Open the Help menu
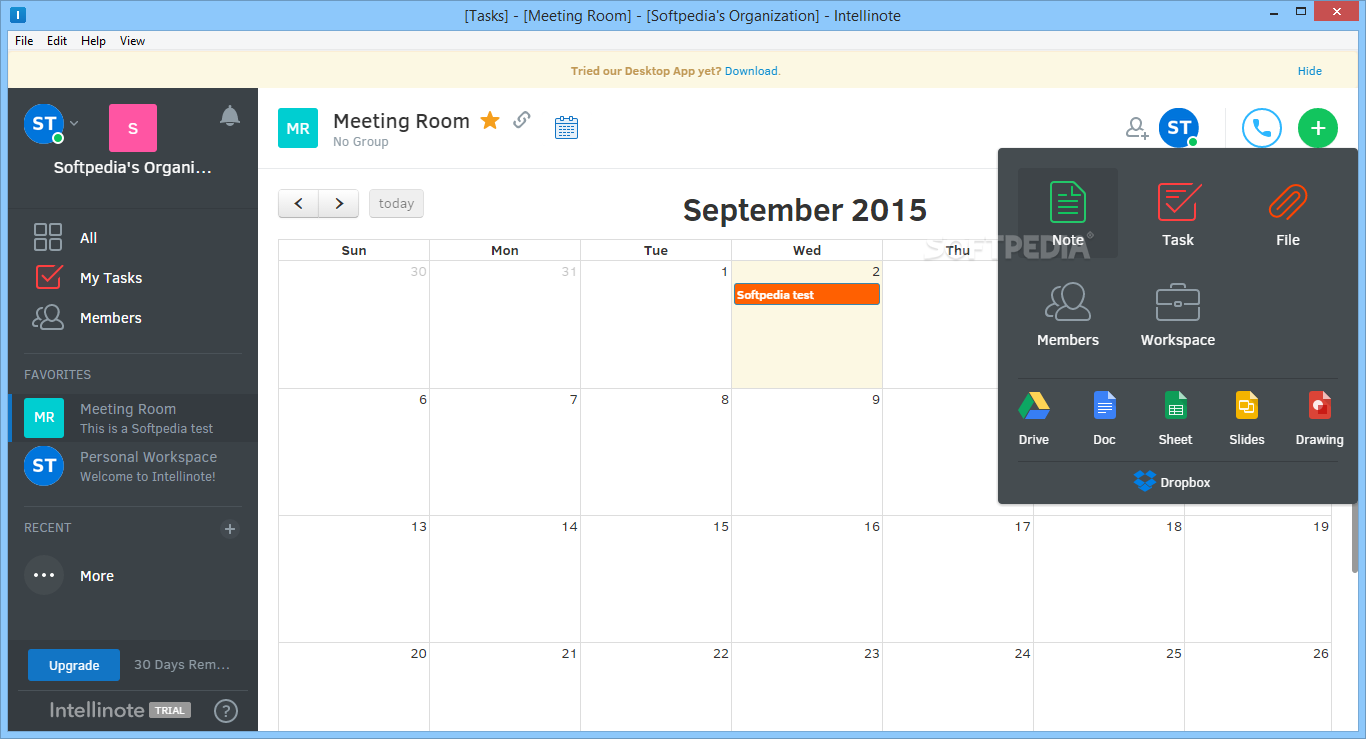Viewport: 1366px width, 739px height. (x=93, y=41)
